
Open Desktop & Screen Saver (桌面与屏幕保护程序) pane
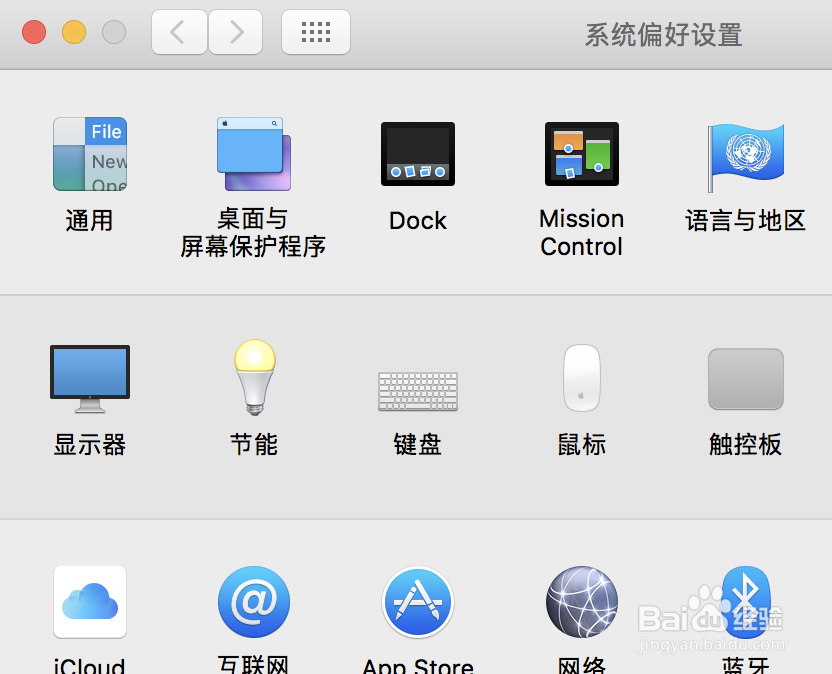pyautogui.click(x=254, y=154)
